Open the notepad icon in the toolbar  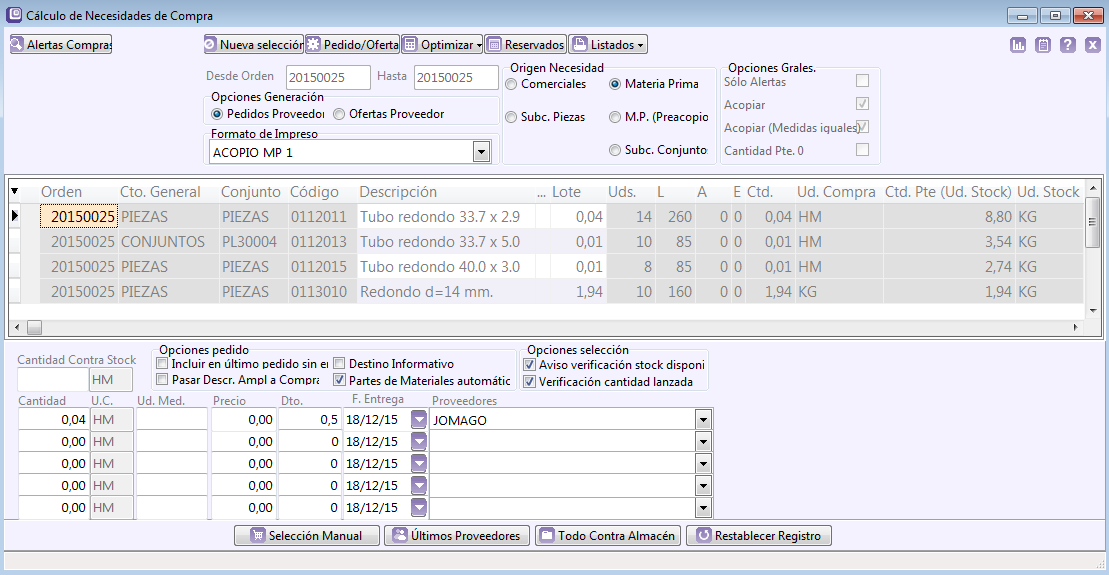click(x=1043, y=45)
